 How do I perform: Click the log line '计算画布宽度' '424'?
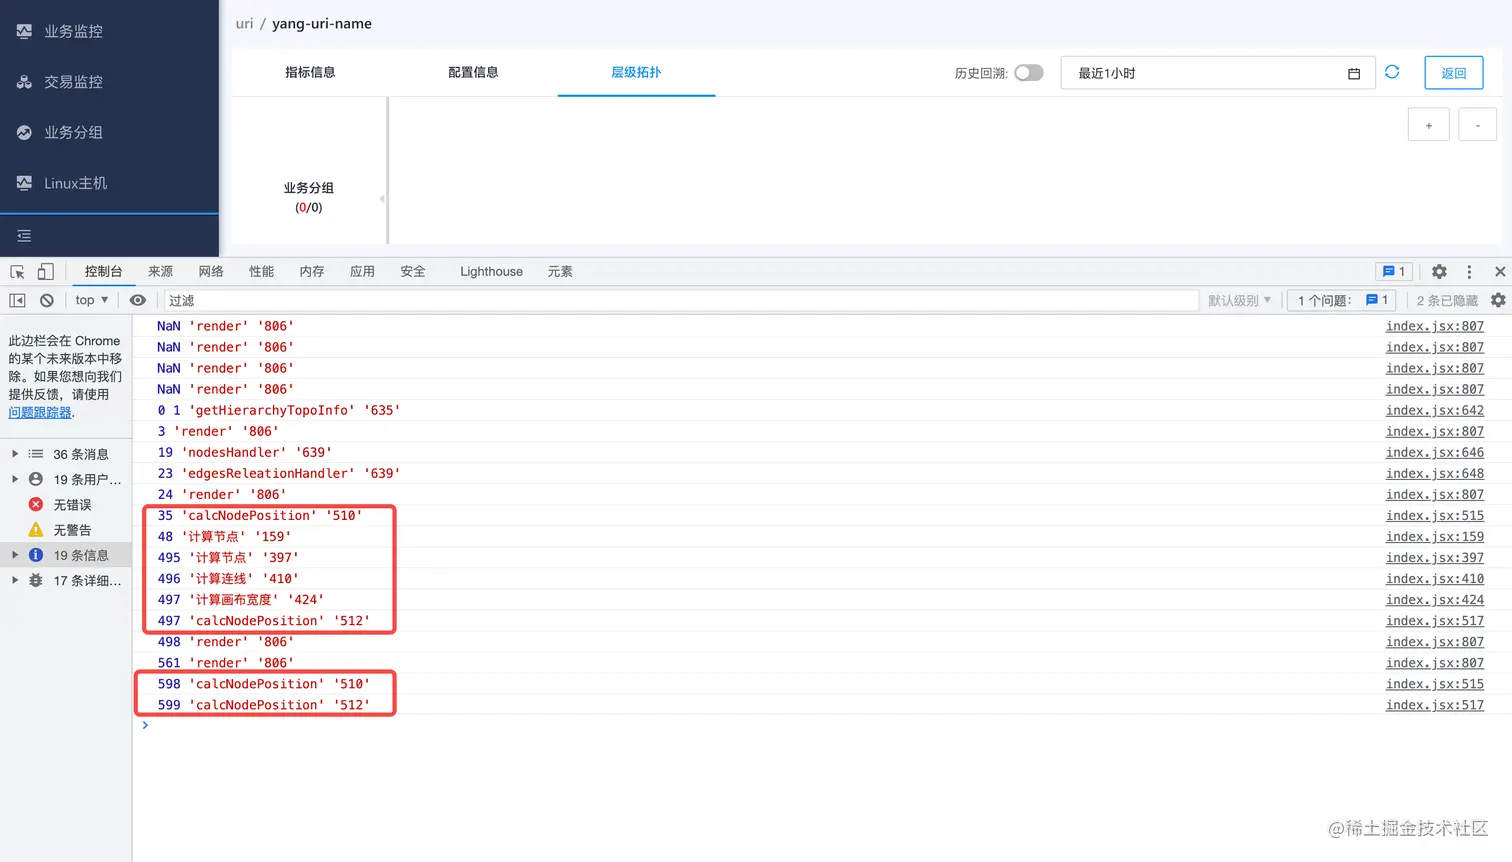click(241, 600)
